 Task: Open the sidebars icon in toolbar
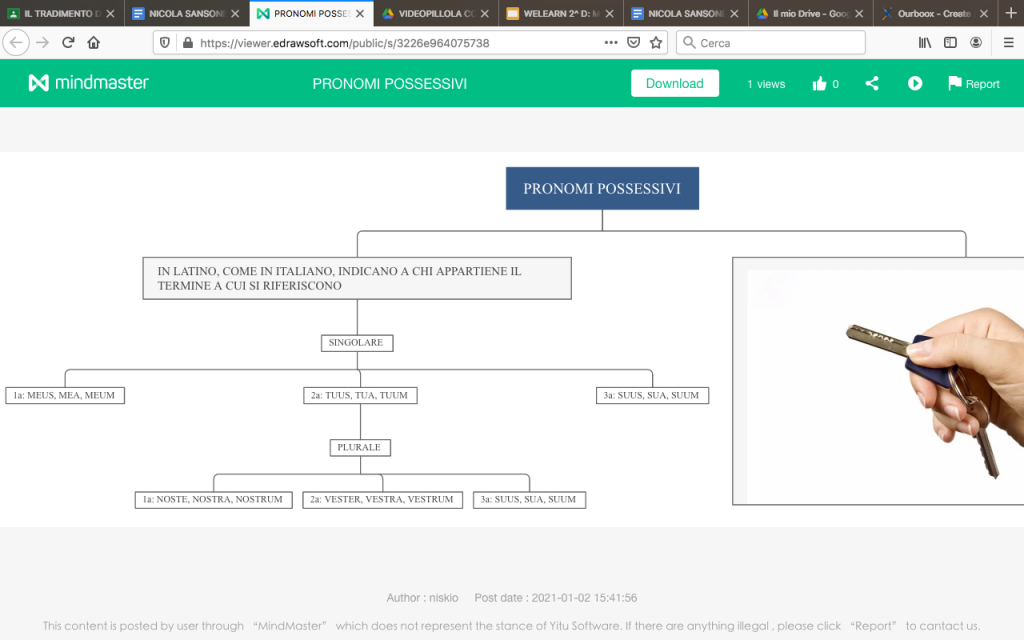click(948, 42)
